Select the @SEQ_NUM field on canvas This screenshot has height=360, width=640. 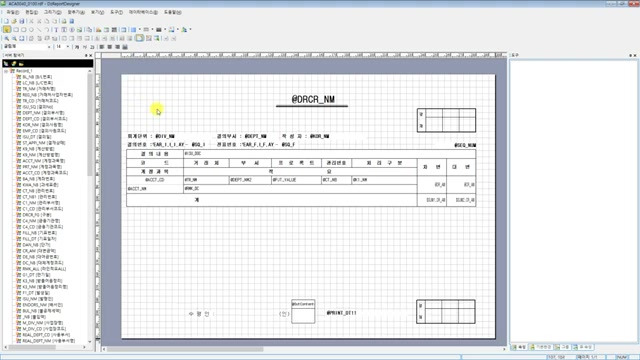point(465,145)
